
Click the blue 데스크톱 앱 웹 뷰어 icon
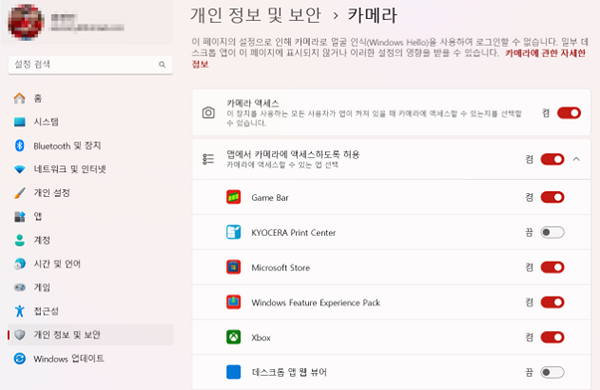coord(233,372)
